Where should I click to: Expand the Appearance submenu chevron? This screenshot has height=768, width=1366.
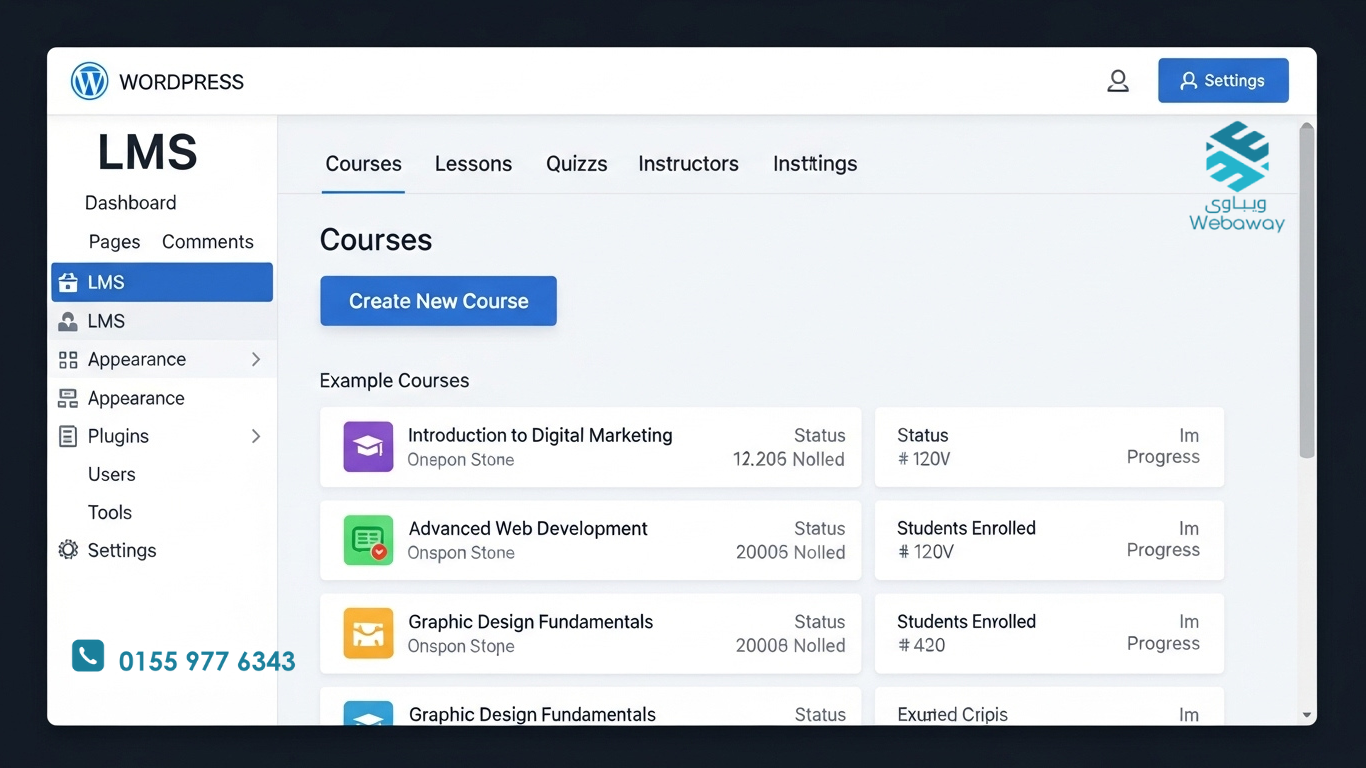[x=256, y=359]
